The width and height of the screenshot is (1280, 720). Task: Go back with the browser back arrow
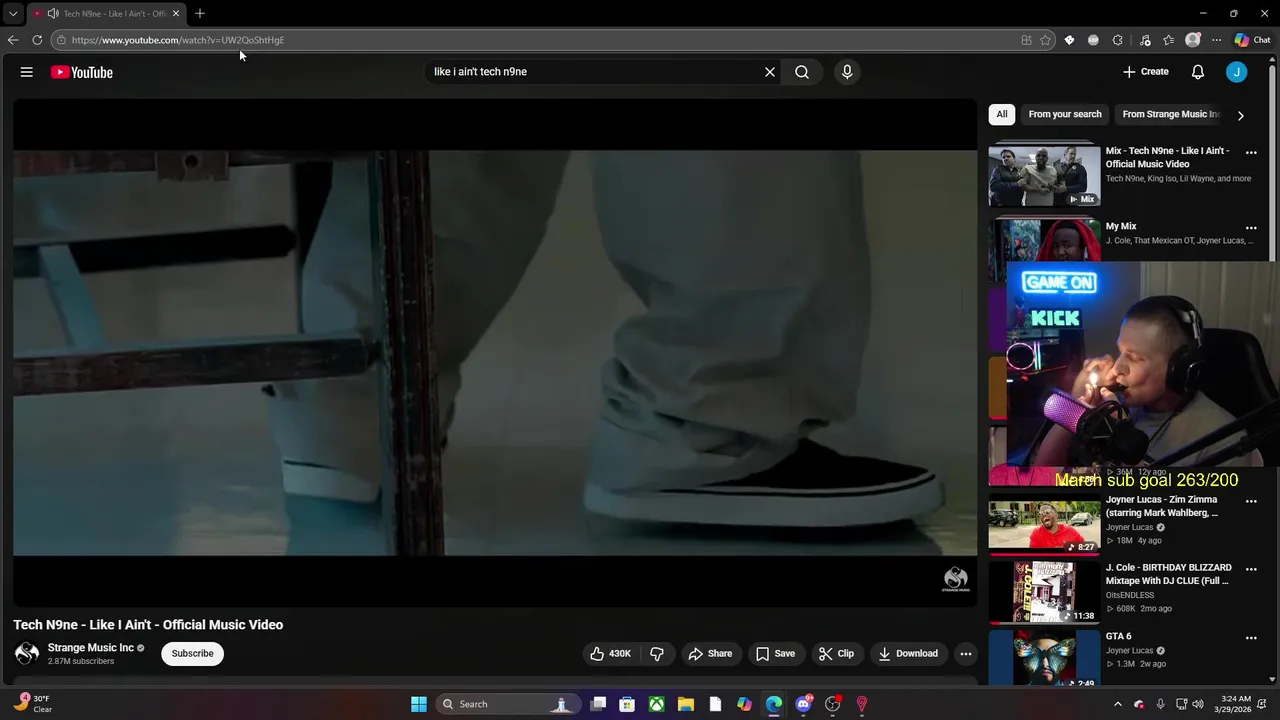pos(13,40)
